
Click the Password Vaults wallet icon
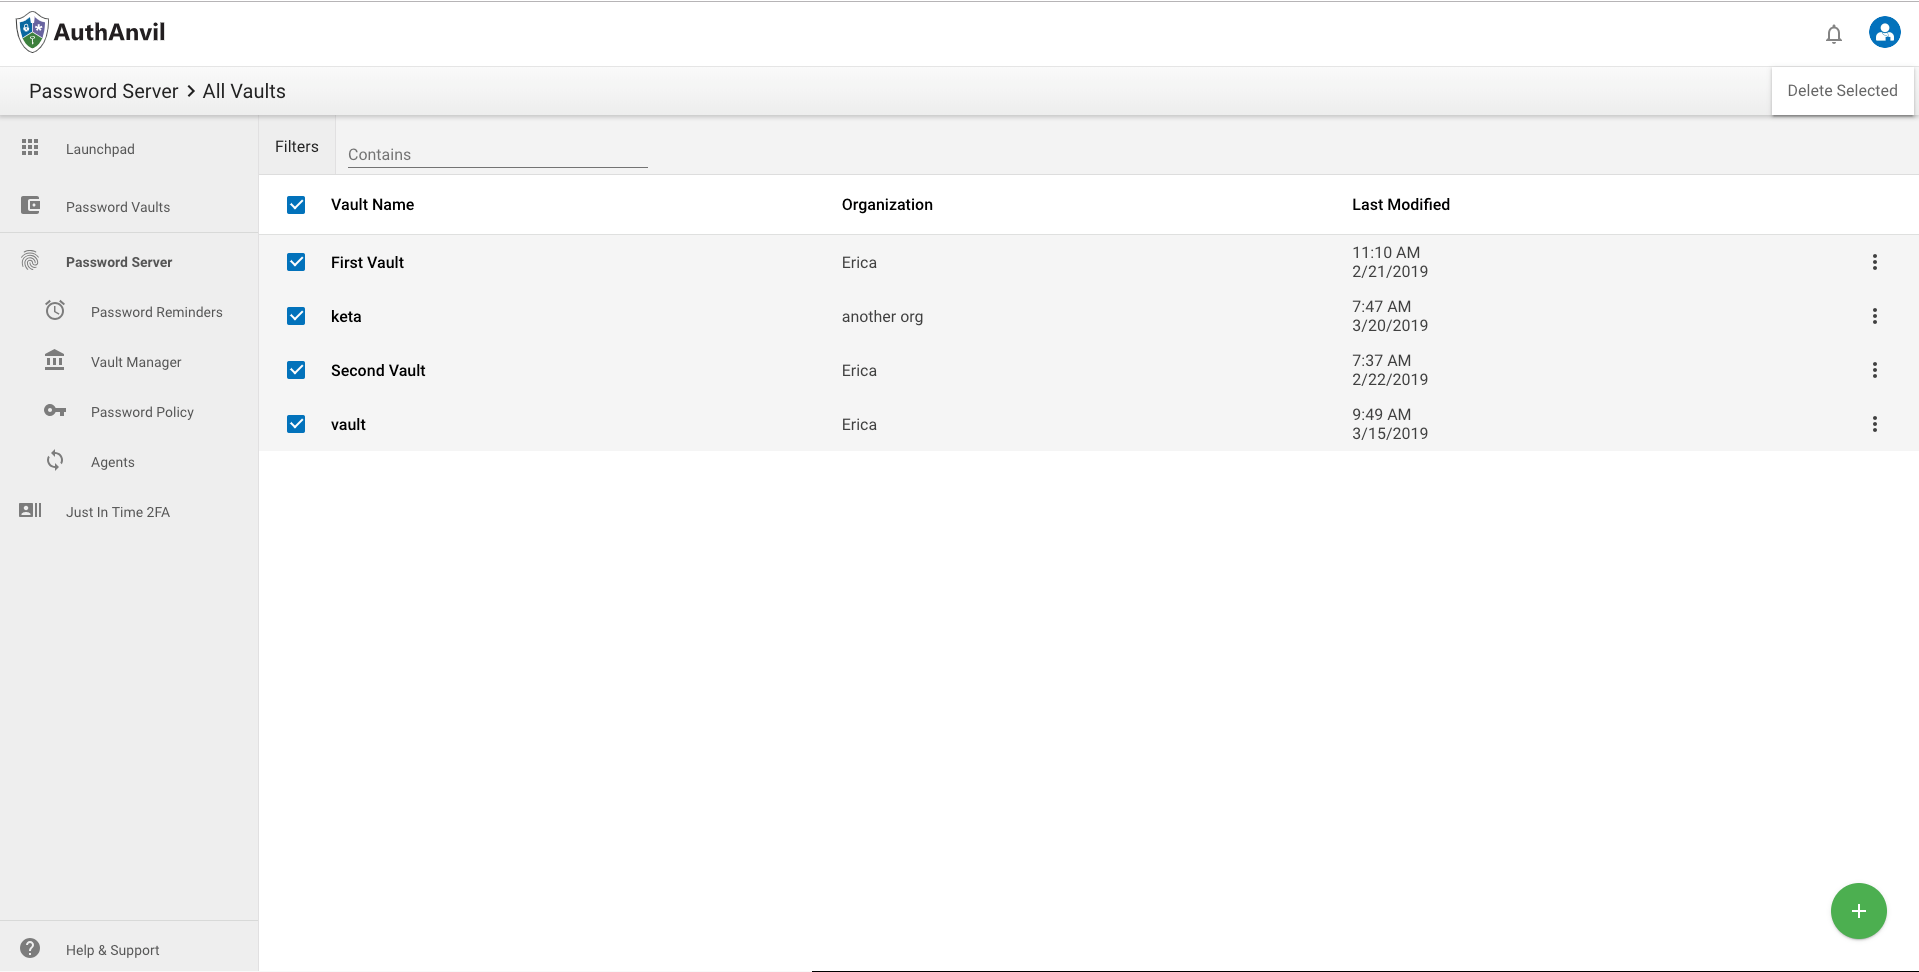point(30,205)
